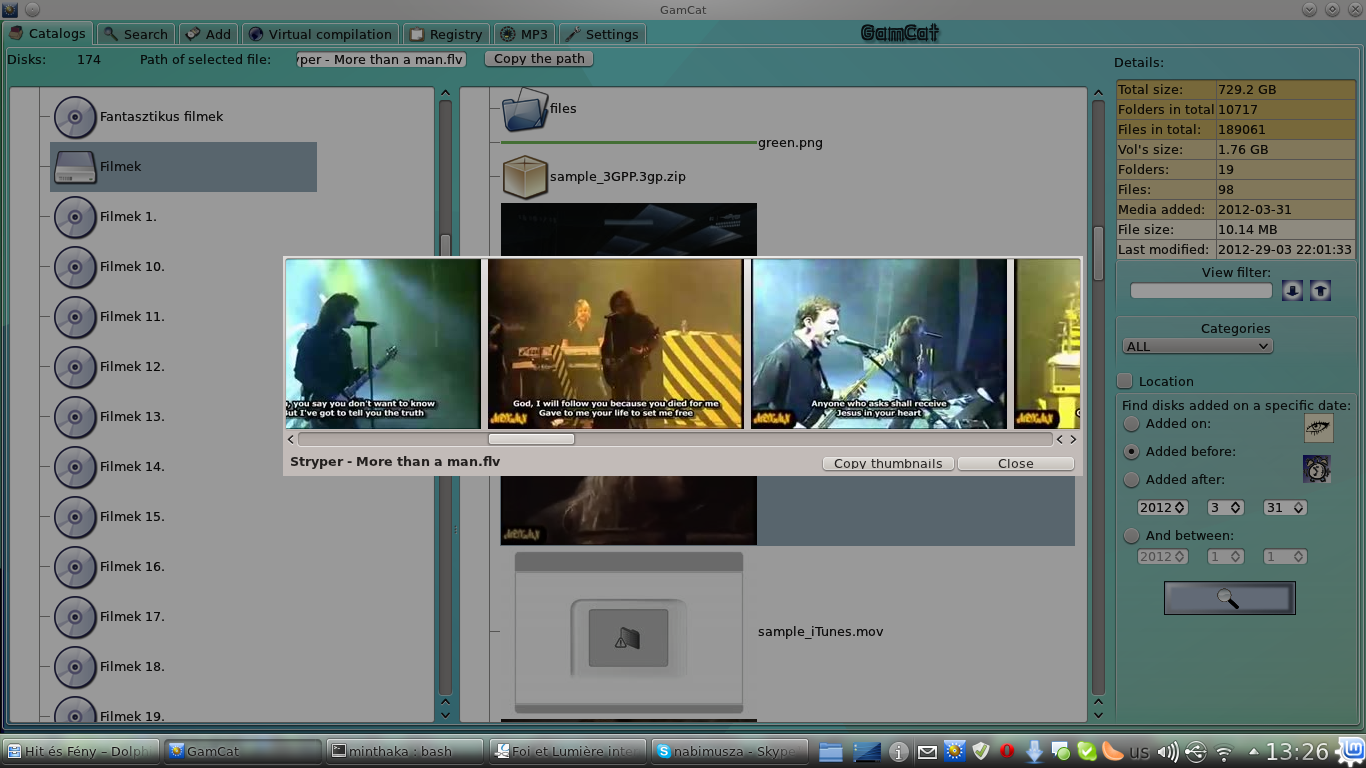
Task: Click the View filter text field
Action: 1201,291
